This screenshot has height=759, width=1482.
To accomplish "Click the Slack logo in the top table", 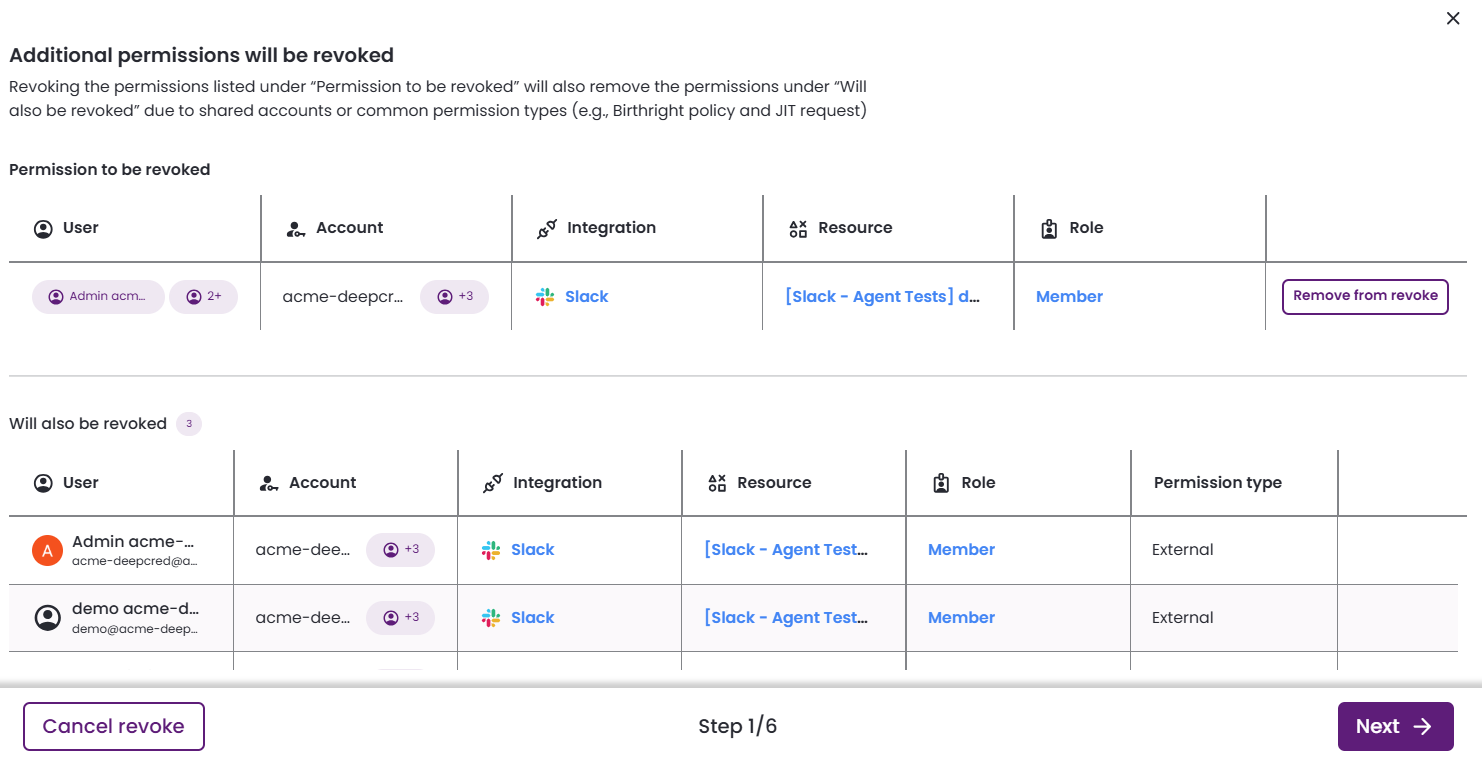I will [545, 297].
